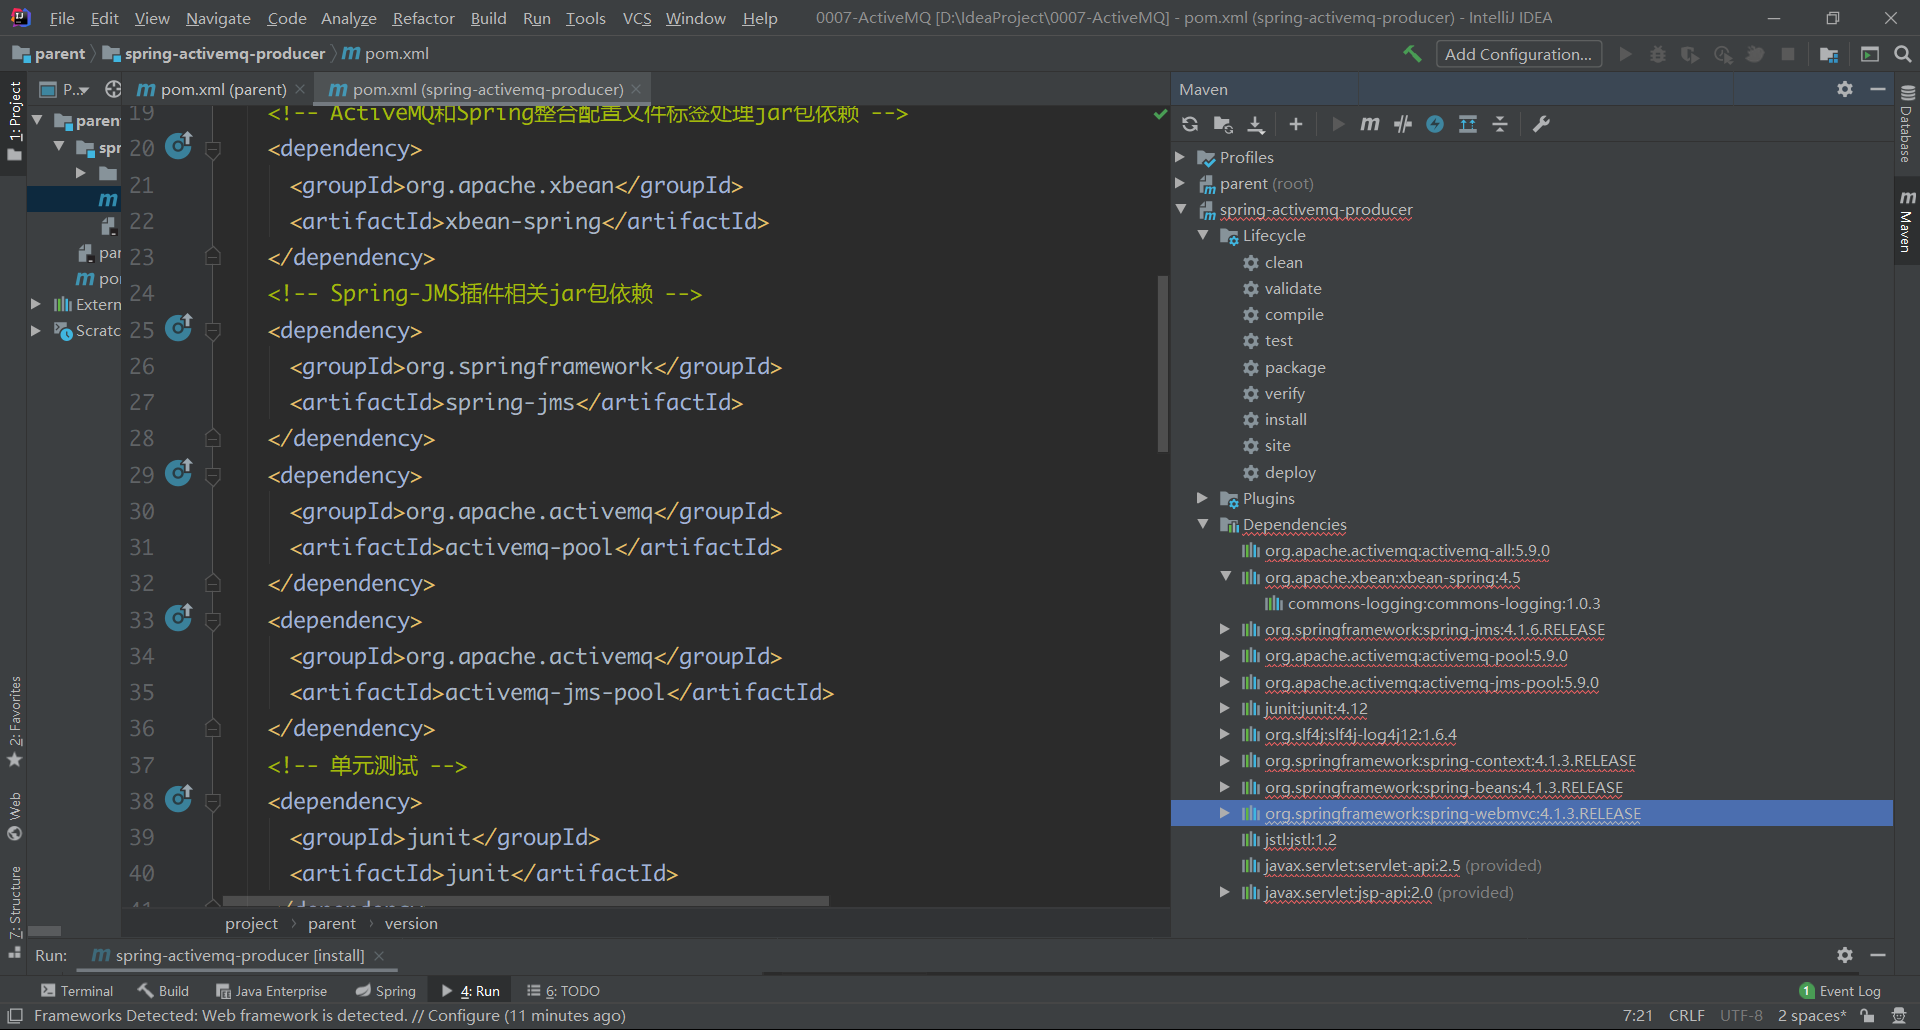Screen dimensions: 1920x1030
Task: Click the Add Configuration... button
Action: 1518,54
